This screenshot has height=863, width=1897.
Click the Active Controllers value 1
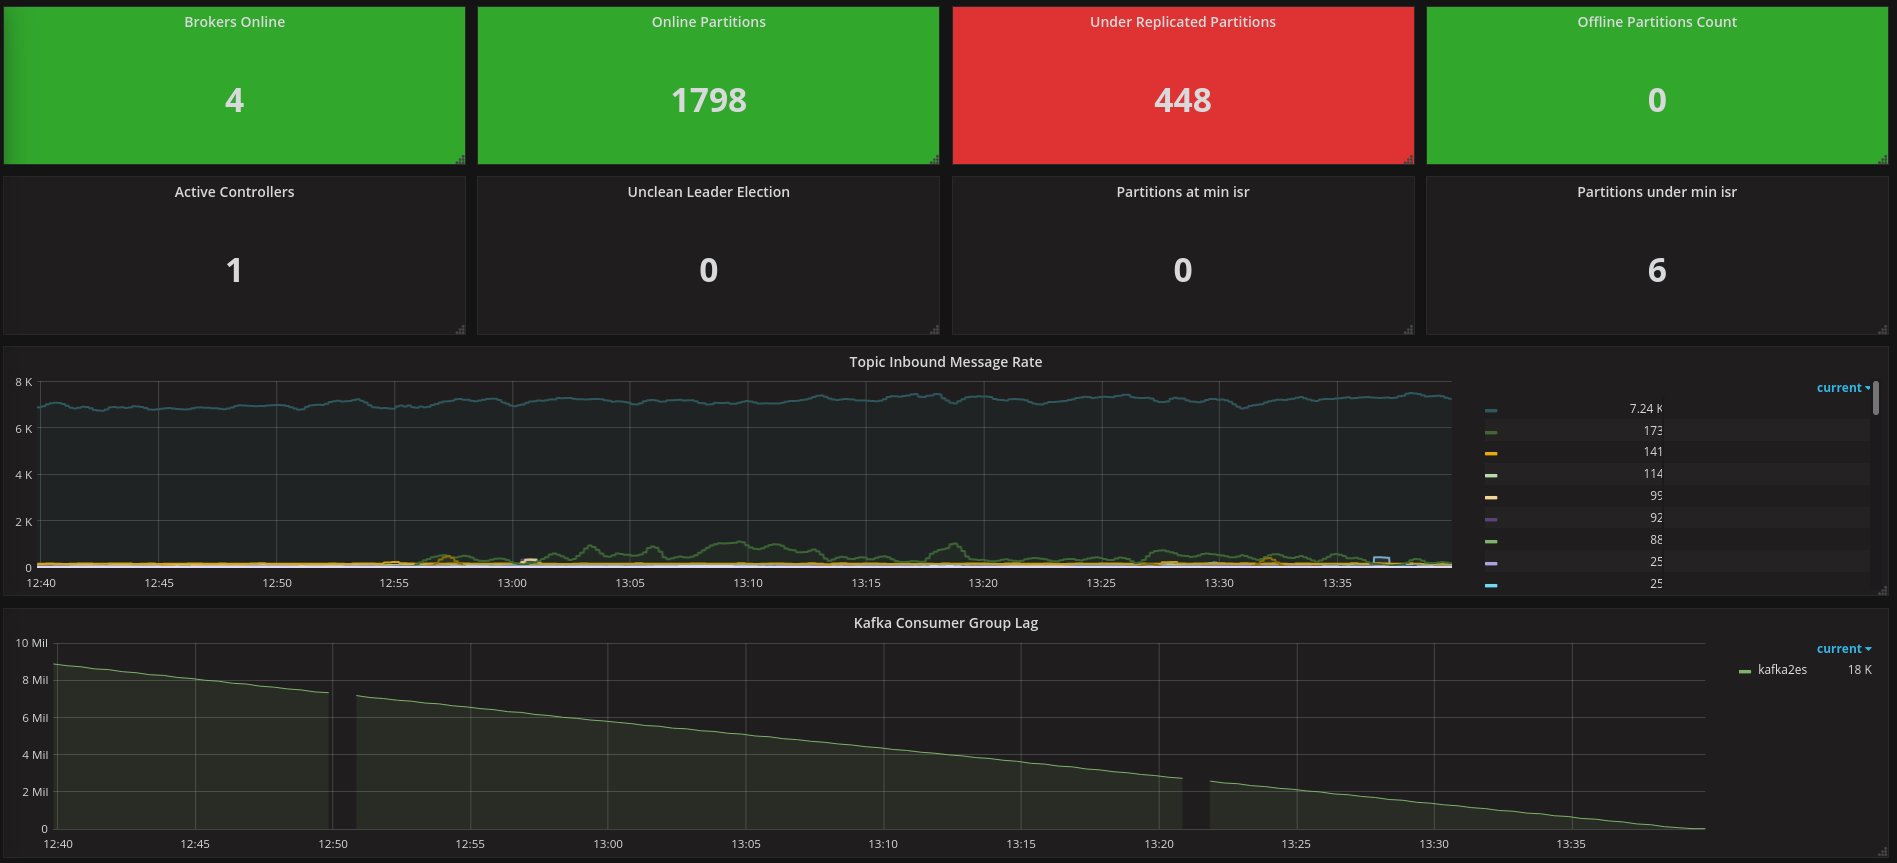pyautogui.click(x=234, y=270)
